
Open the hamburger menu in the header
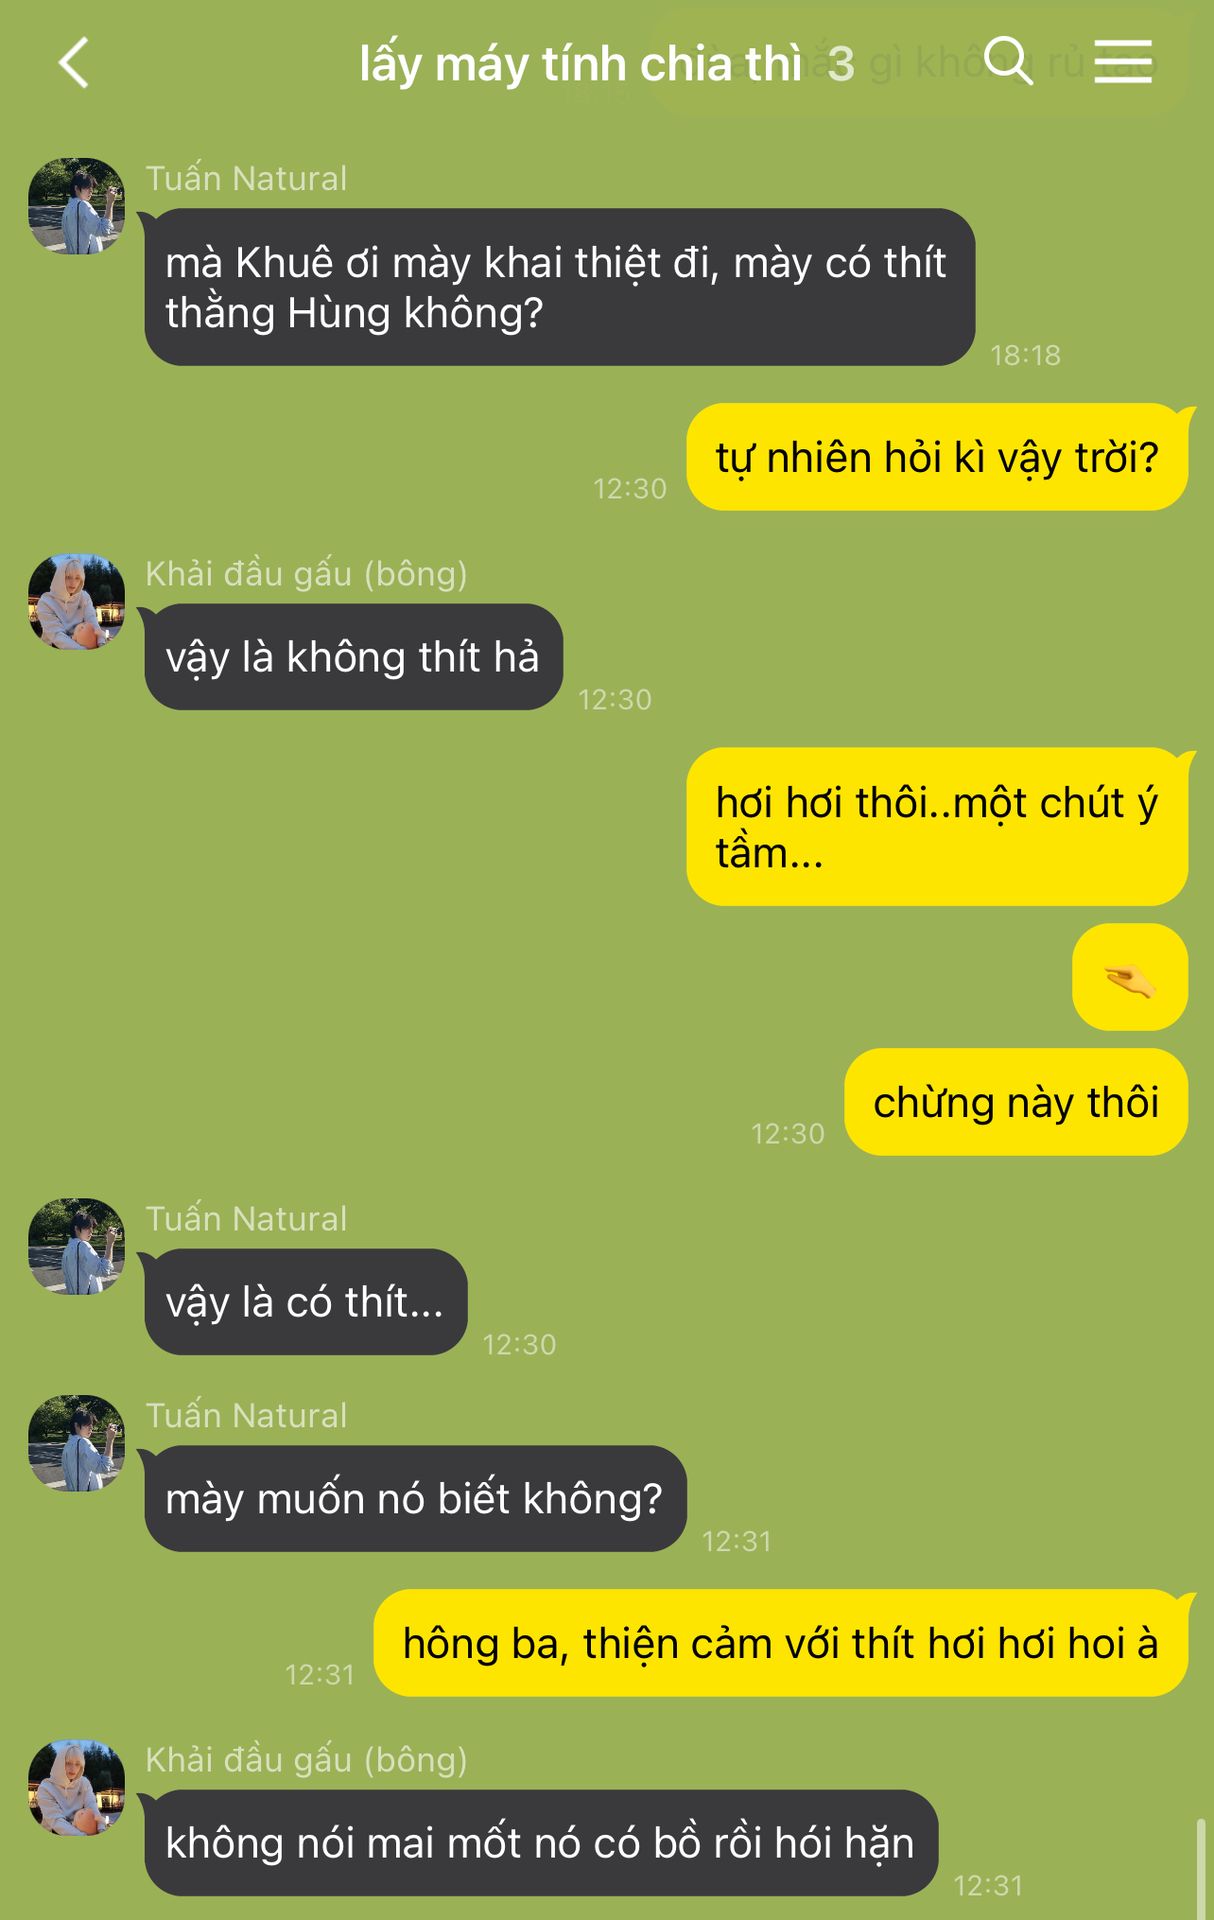coord(1123,62)
